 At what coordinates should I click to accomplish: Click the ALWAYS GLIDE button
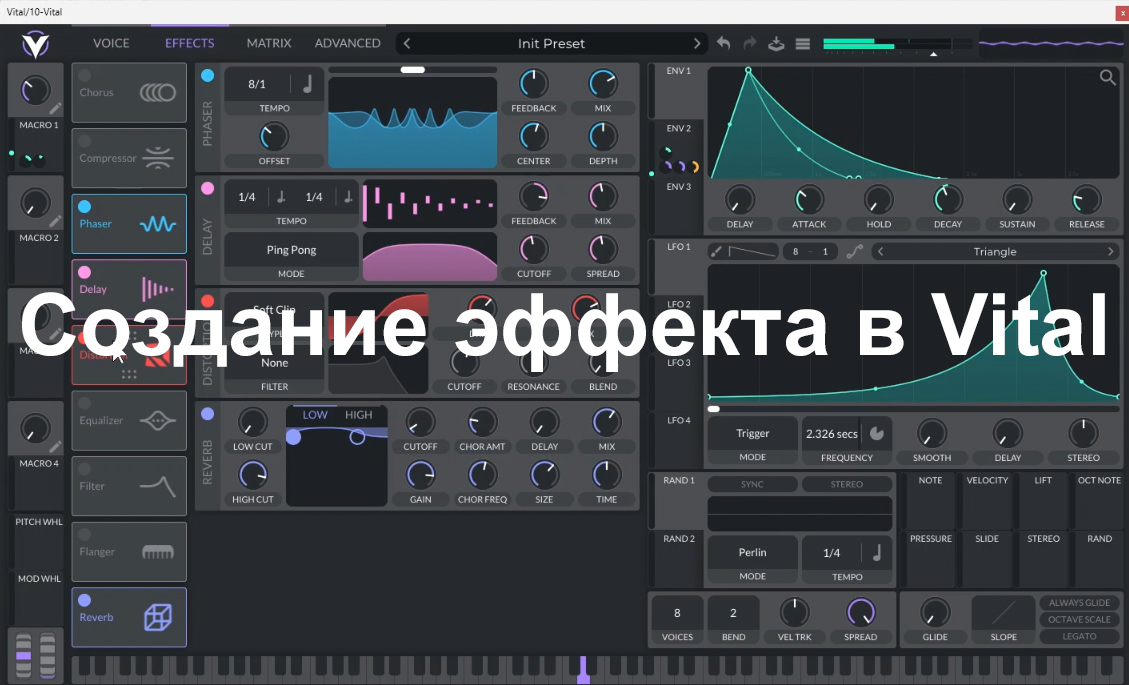[1079, 603]
